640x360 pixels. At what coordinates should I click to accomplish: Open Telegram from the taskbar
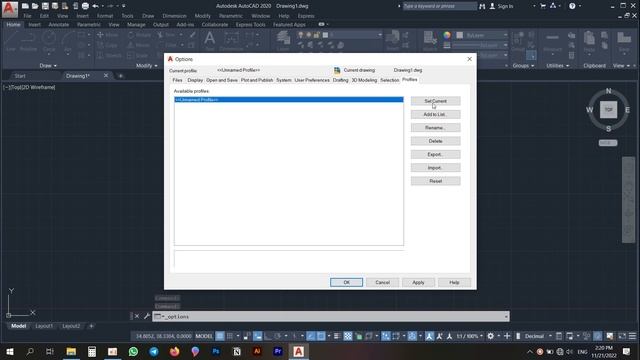154,351
